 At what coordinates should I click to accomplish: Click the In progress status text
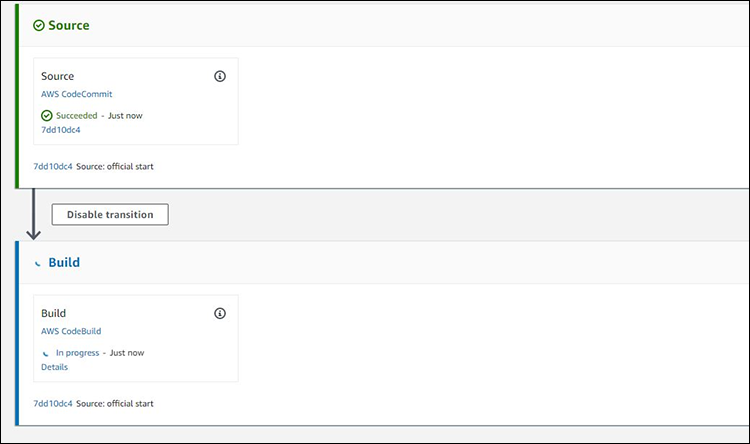pyautogui.click(x=77, y=353)
